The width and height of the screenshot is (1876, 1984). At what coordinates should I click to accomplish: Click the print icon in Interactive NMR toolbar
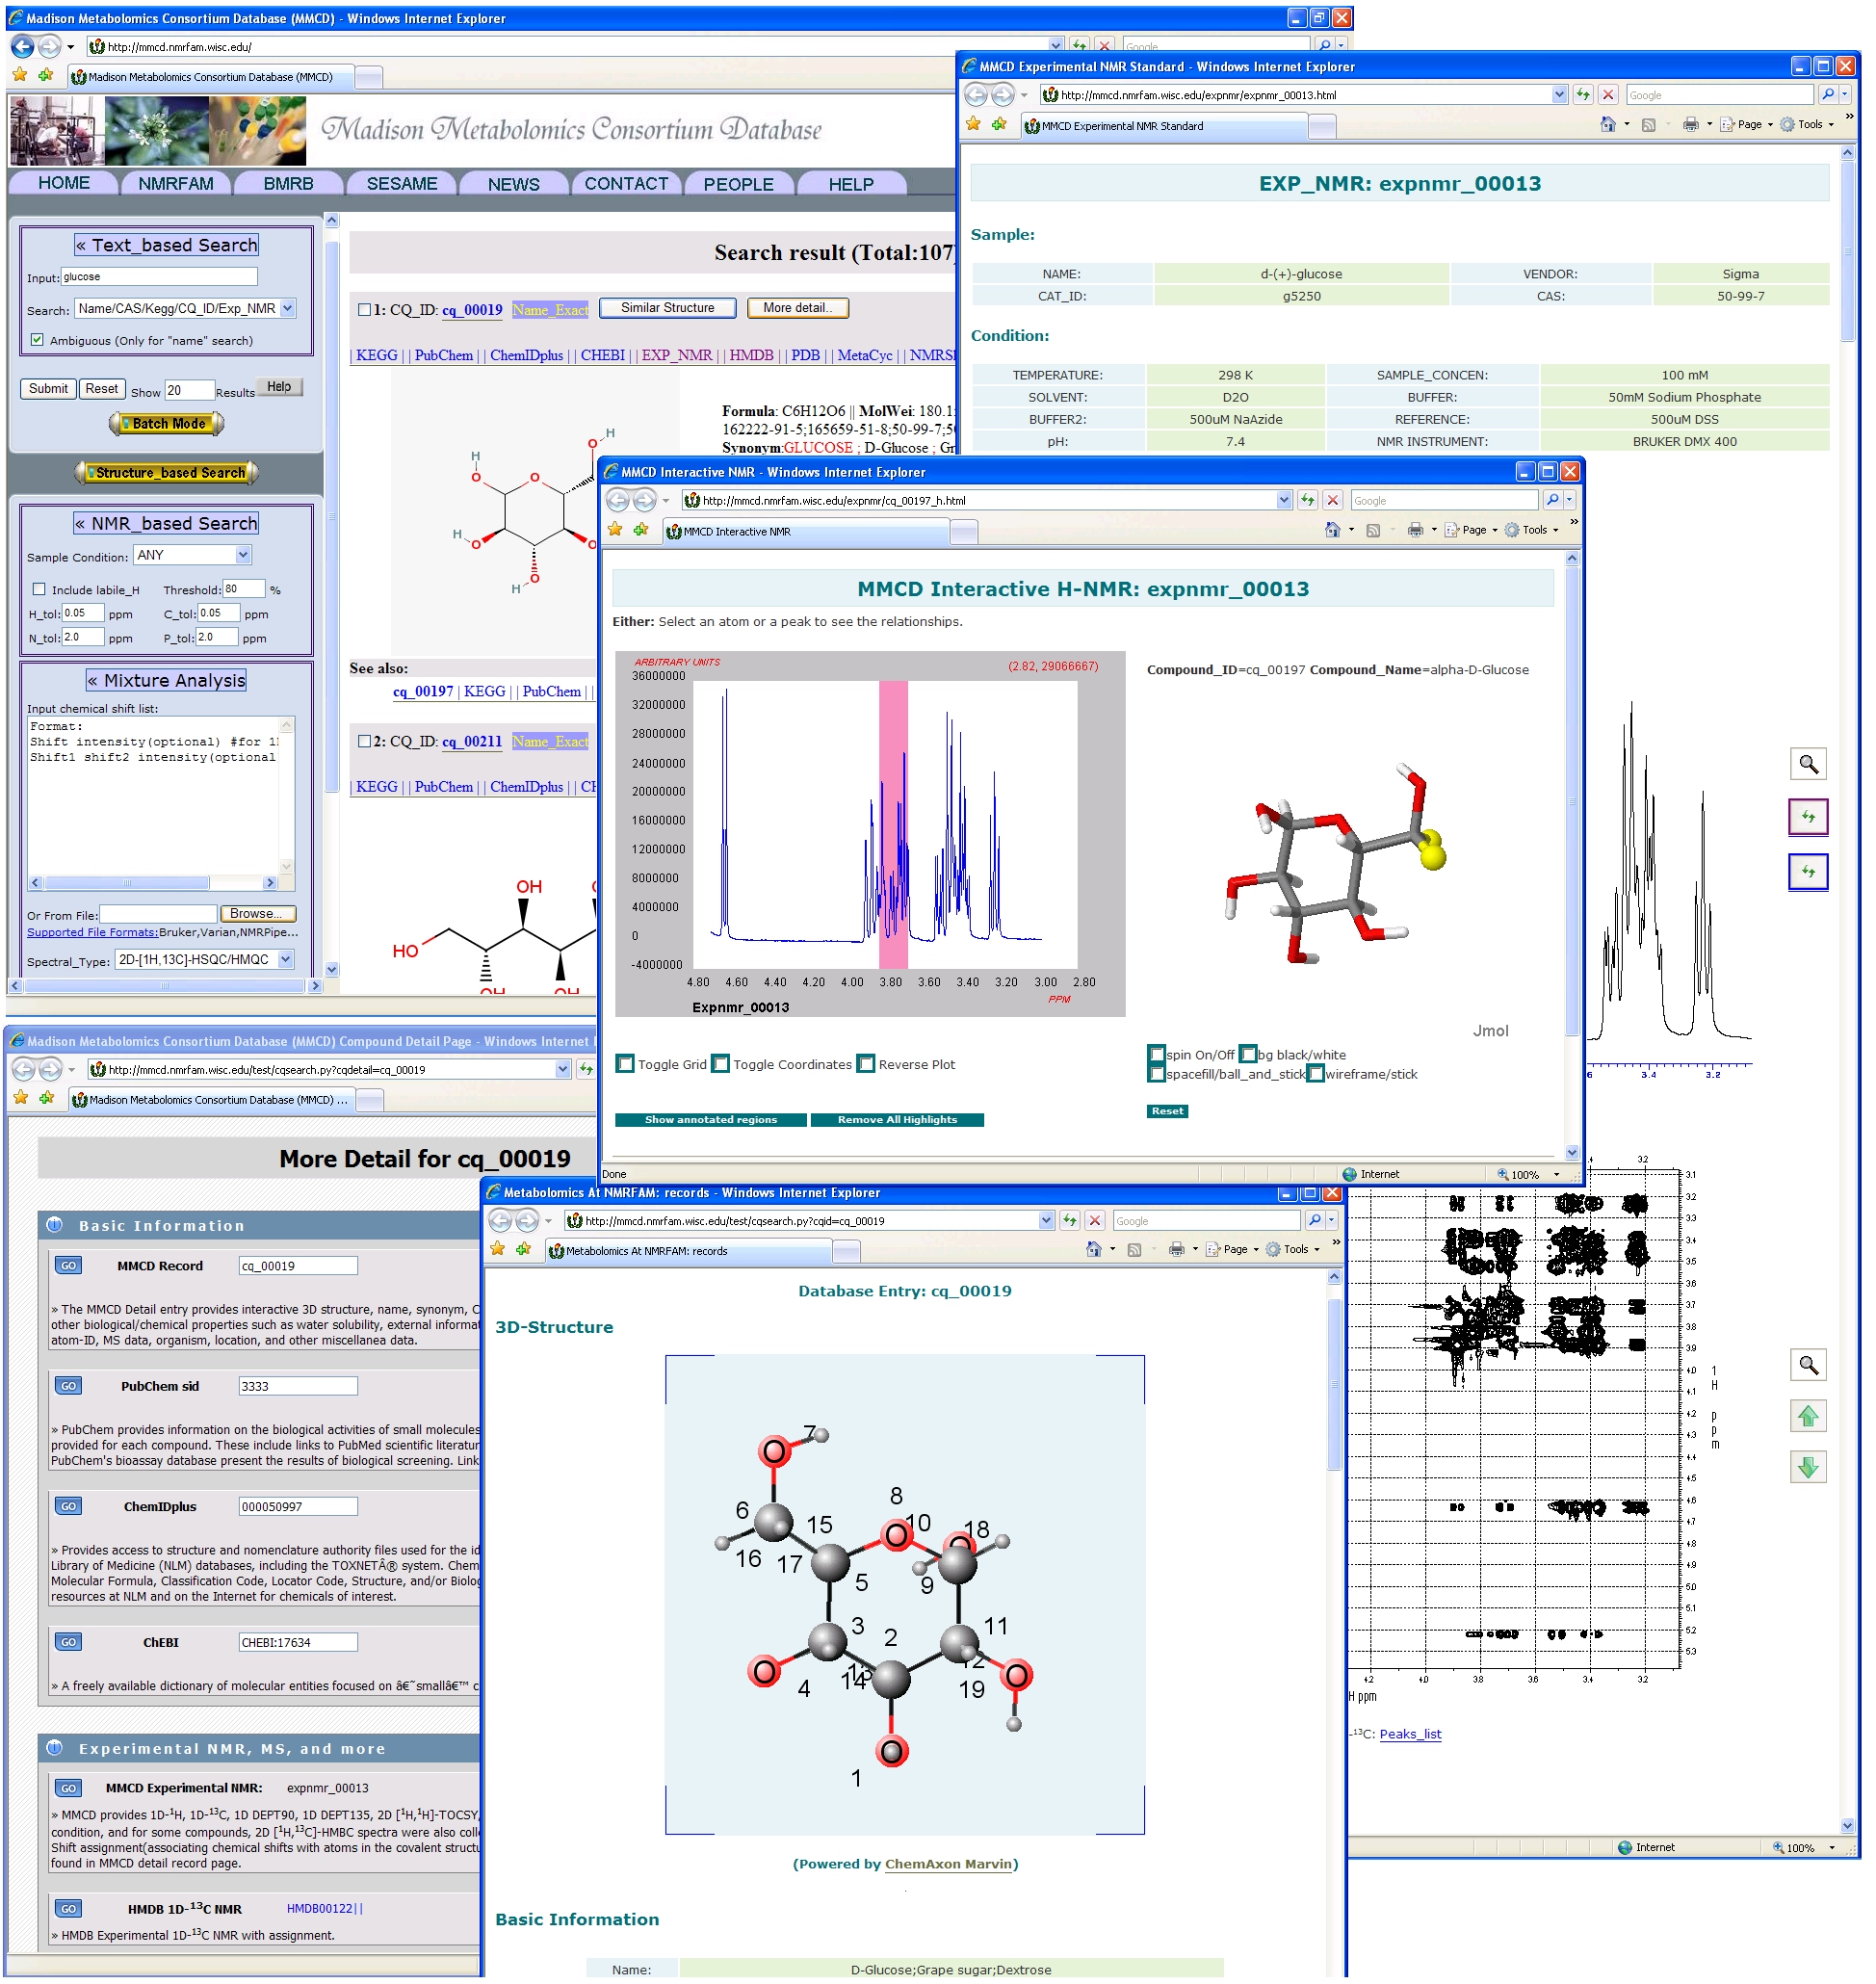tap(1414, 530)
